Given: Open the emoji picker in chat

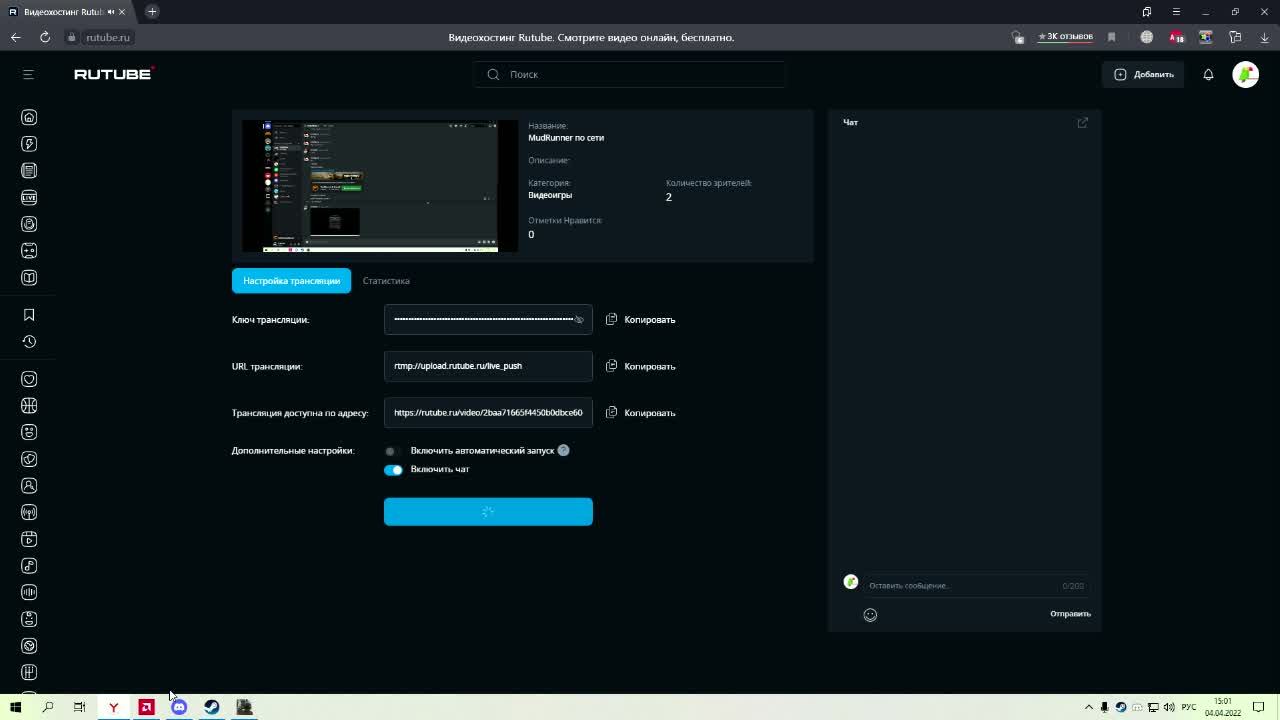Looking at the screenshot, I should point(870,615).
